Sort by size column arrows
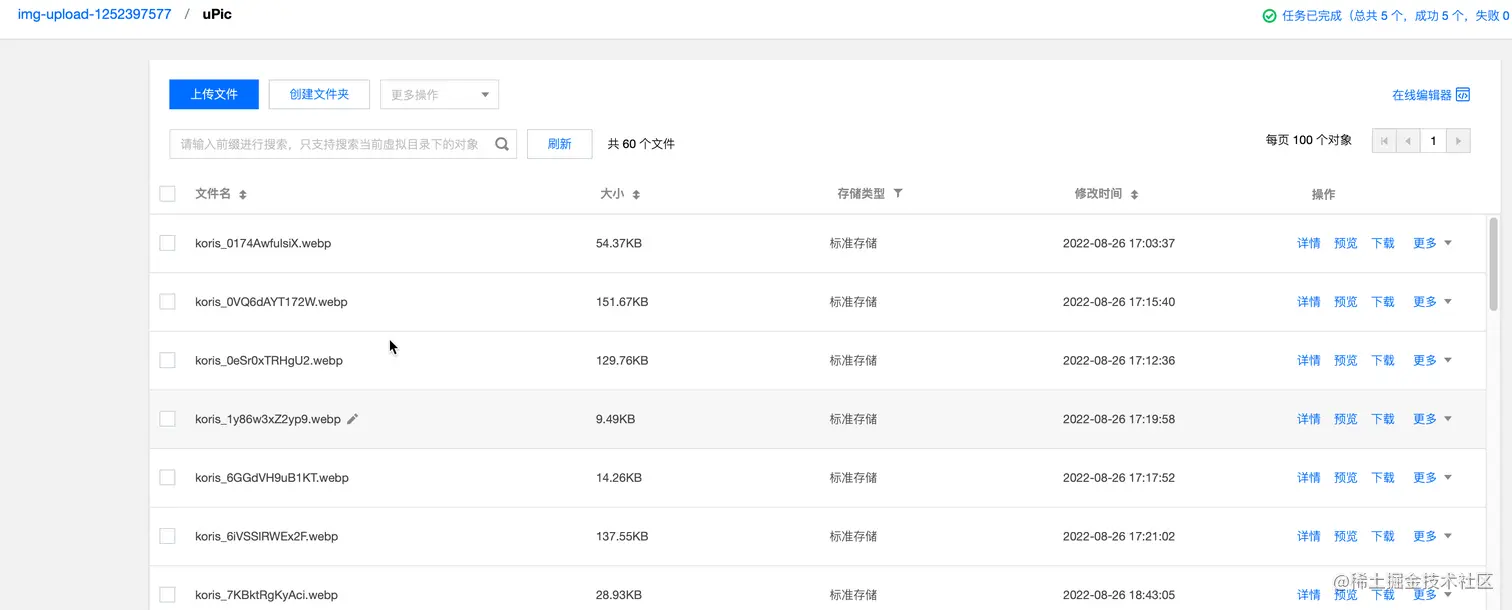This screenshot has width=1512, height=610. 636,194
